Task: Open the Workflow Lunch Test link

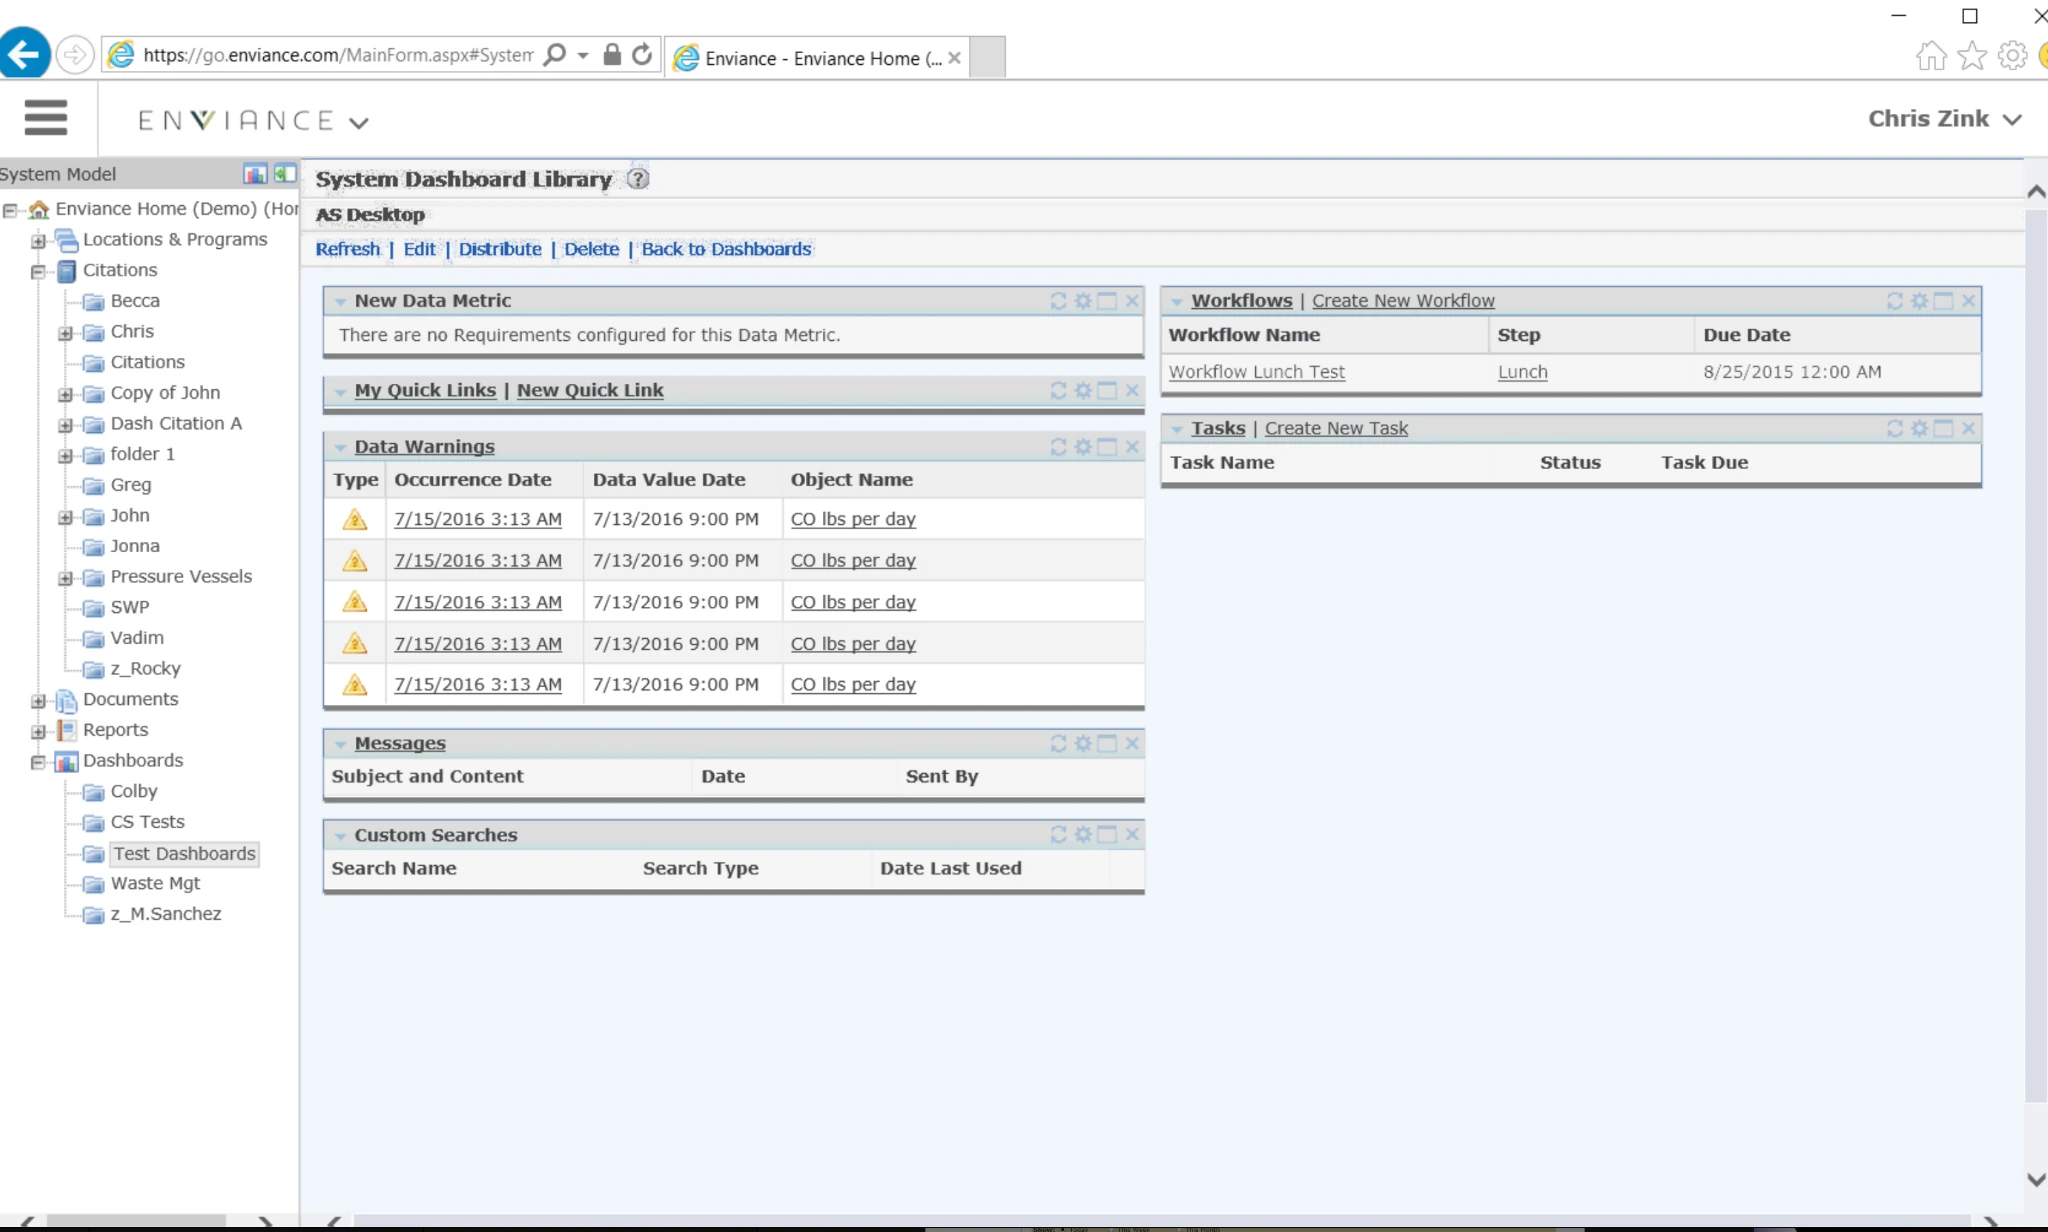Action: [1257, 372]
